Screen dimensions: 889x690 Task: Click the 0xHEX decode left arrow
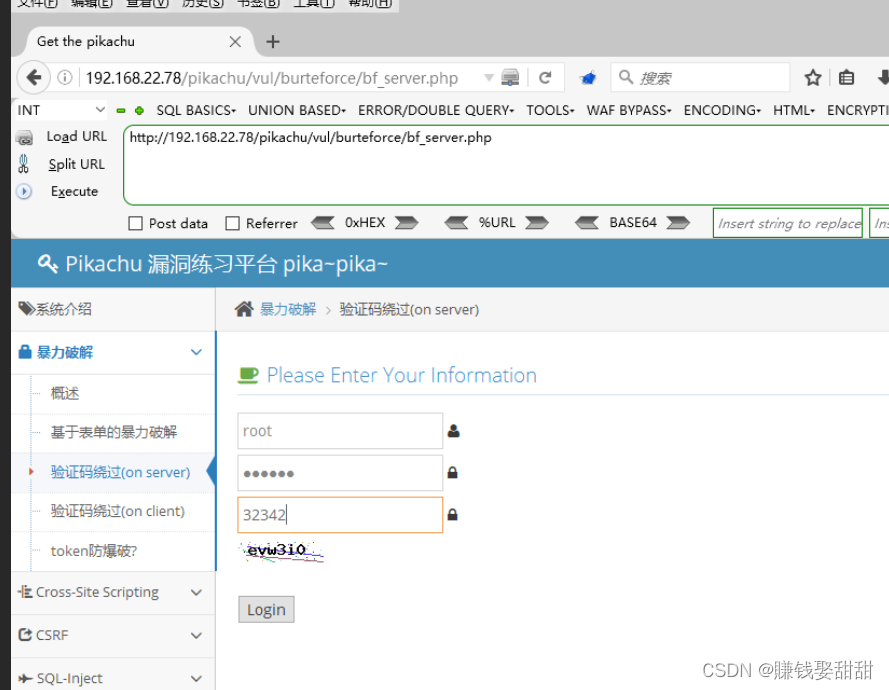[x=323, y=223]
